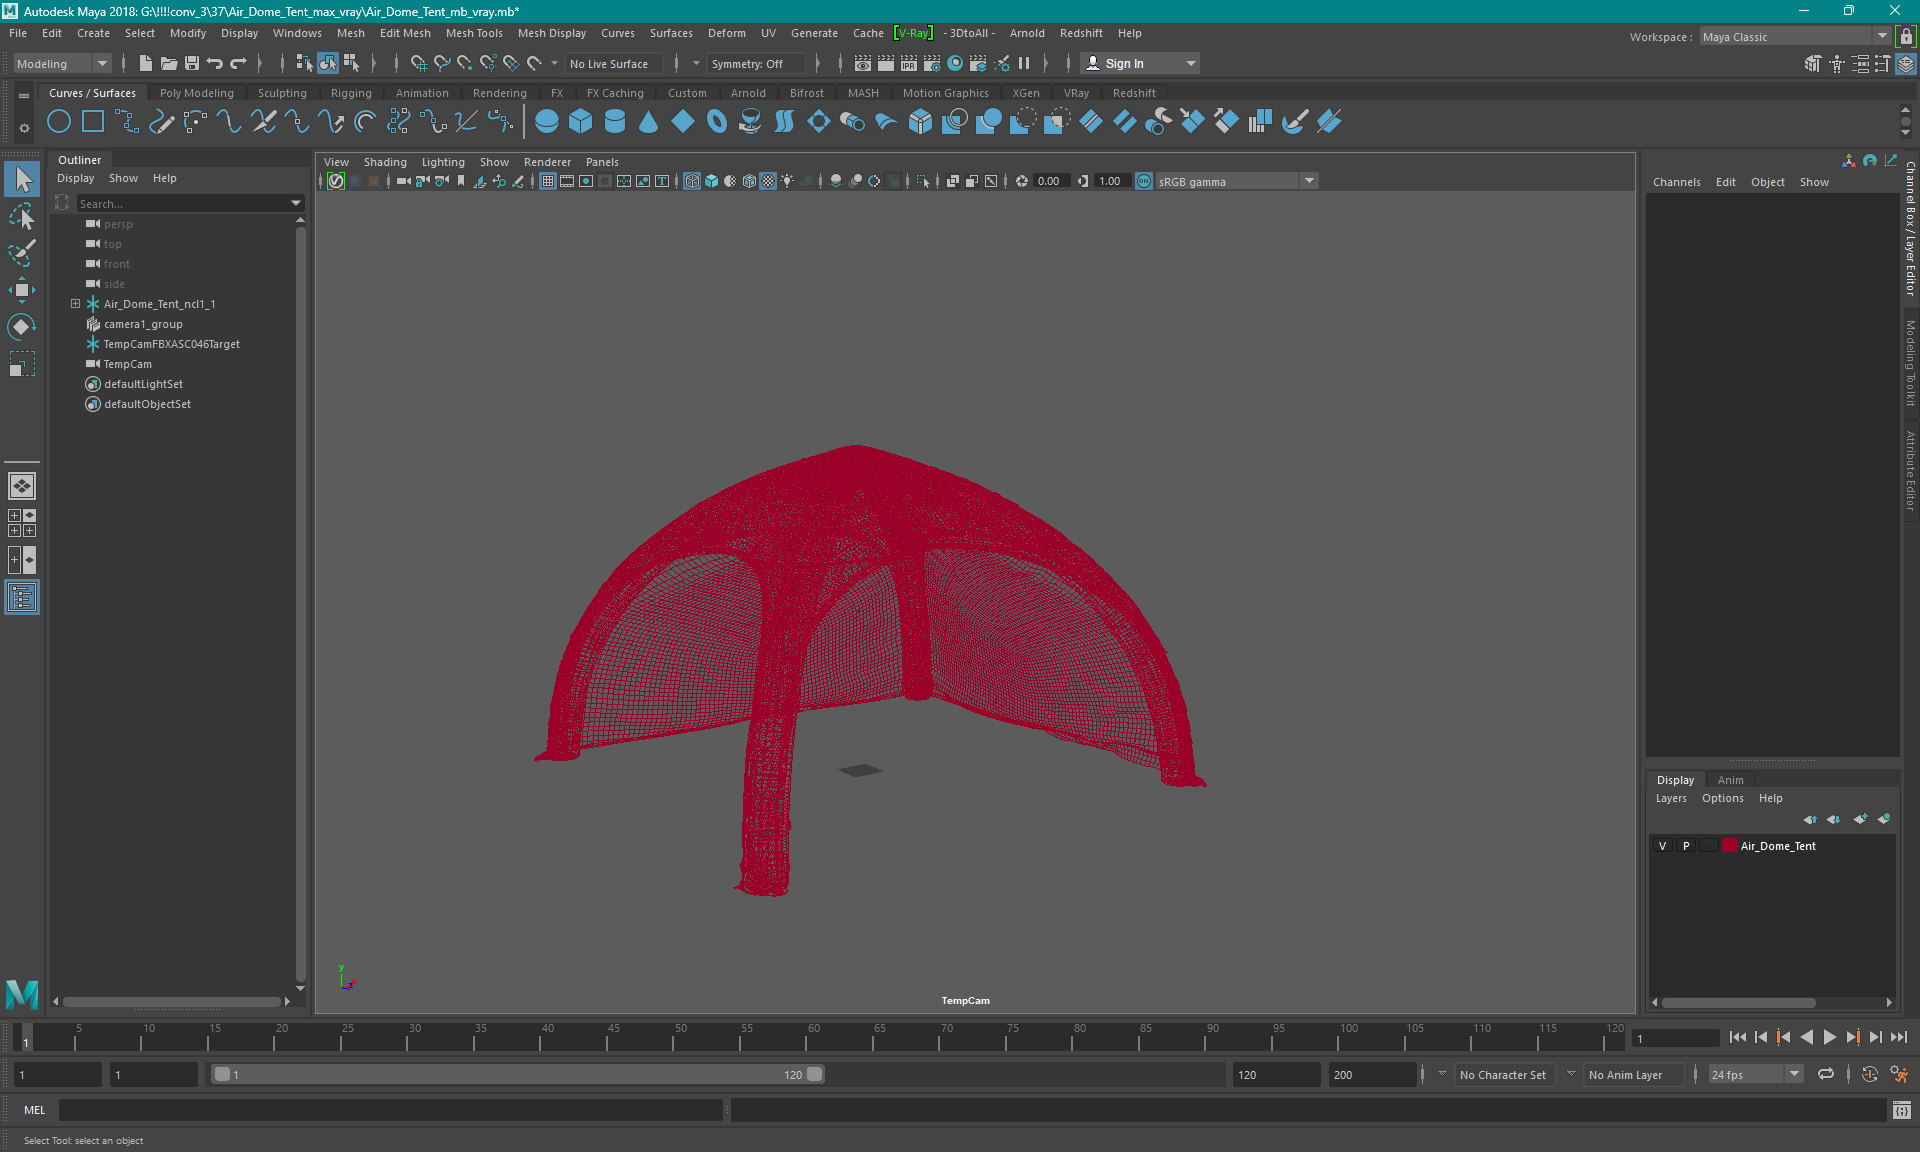Open the sRGB gamma color space dropdown
The image size is (1920, 1152).
pyautogui.click(x=1308, y=181)
